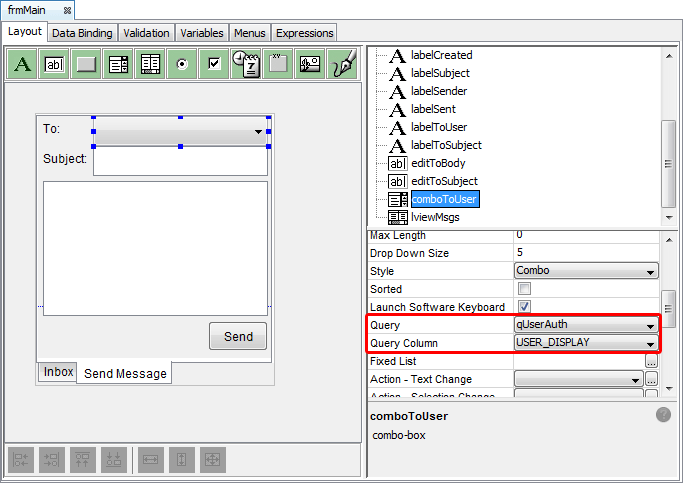
Task: Toggle the Sorted checkbox
Action: 524,289
